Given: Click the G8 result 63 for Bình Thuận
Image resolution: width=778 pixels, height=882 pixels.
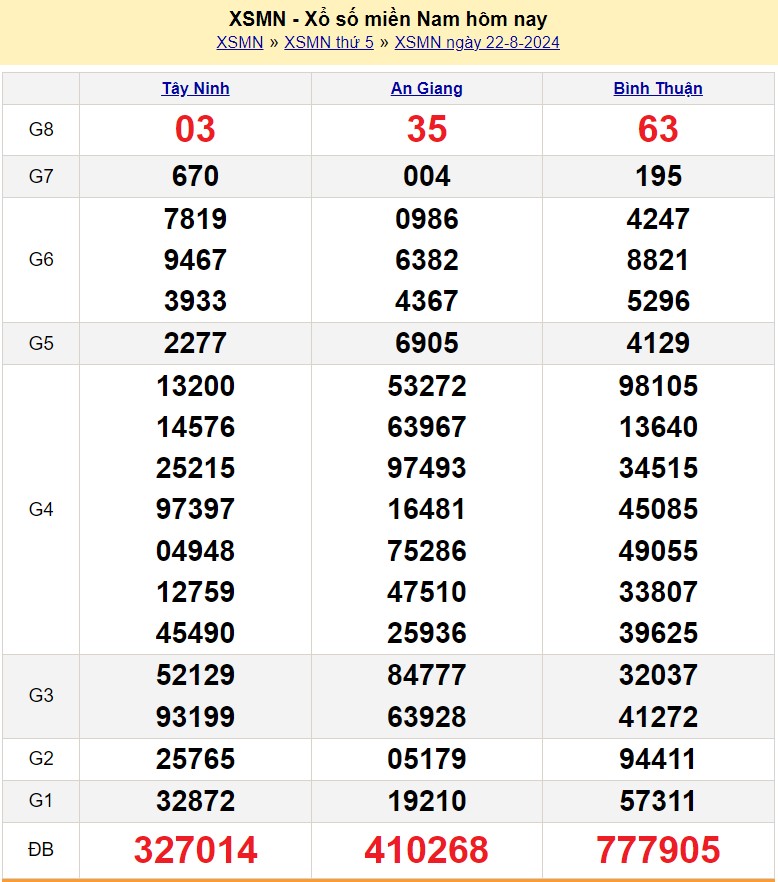Looking at the screenshot, I should (x=658, y=129).
